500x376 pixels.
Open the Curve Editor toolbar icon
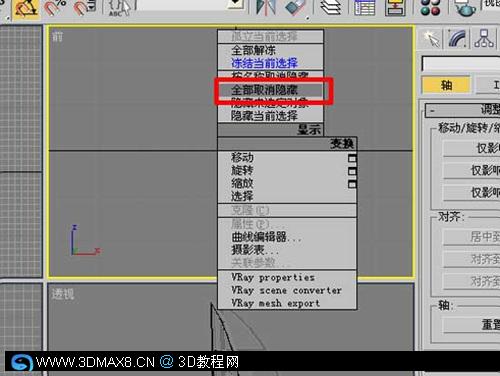364,8
